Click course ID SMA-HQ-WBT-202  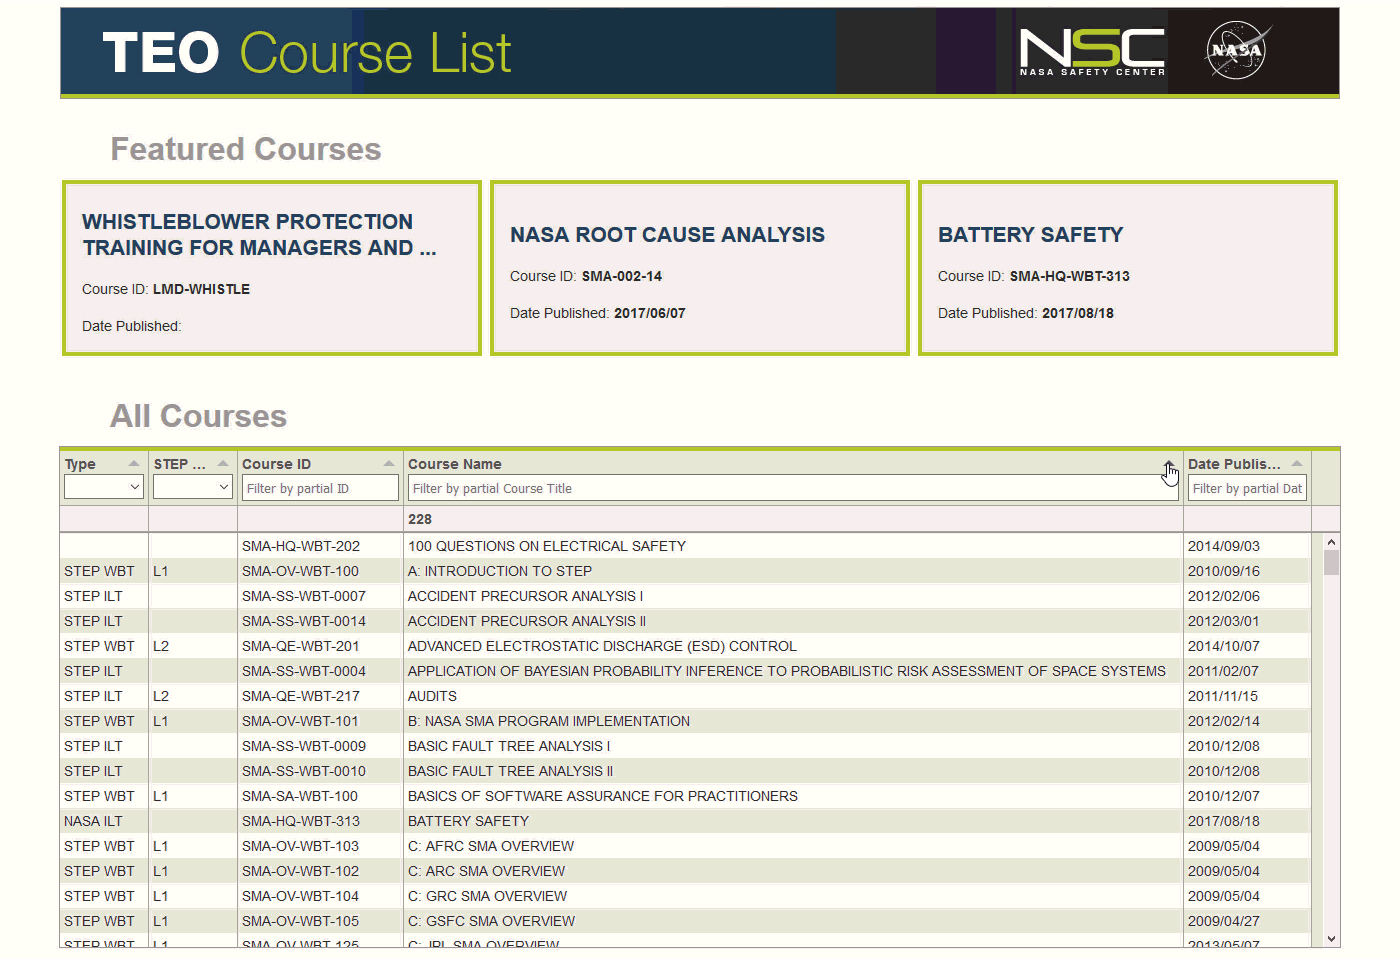tap(301, 546)
